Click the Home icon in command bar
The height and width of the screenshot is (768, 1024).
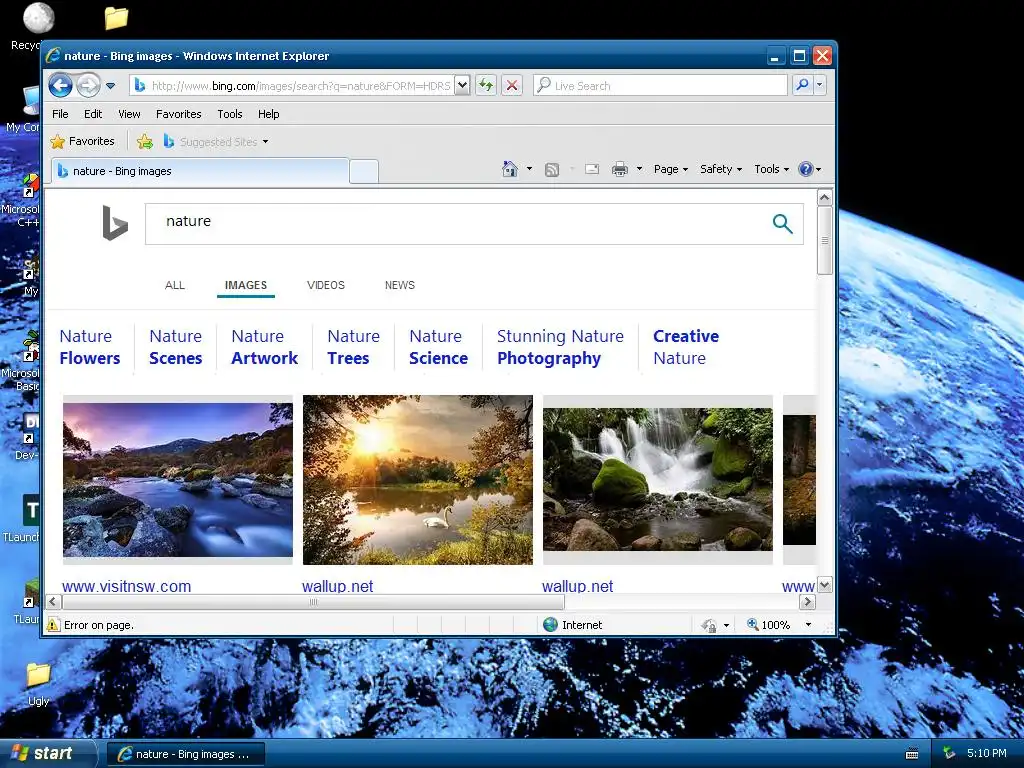pos(509,169)
